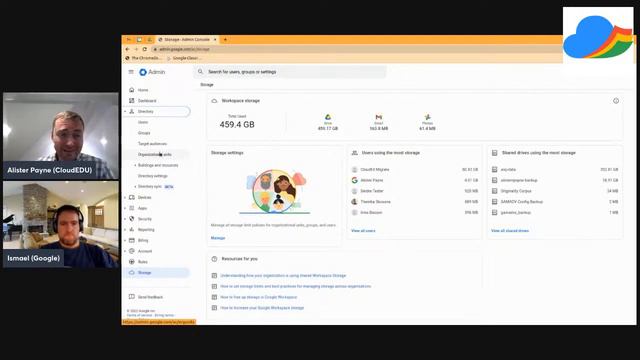Open Directory settings item

point(153,176)
